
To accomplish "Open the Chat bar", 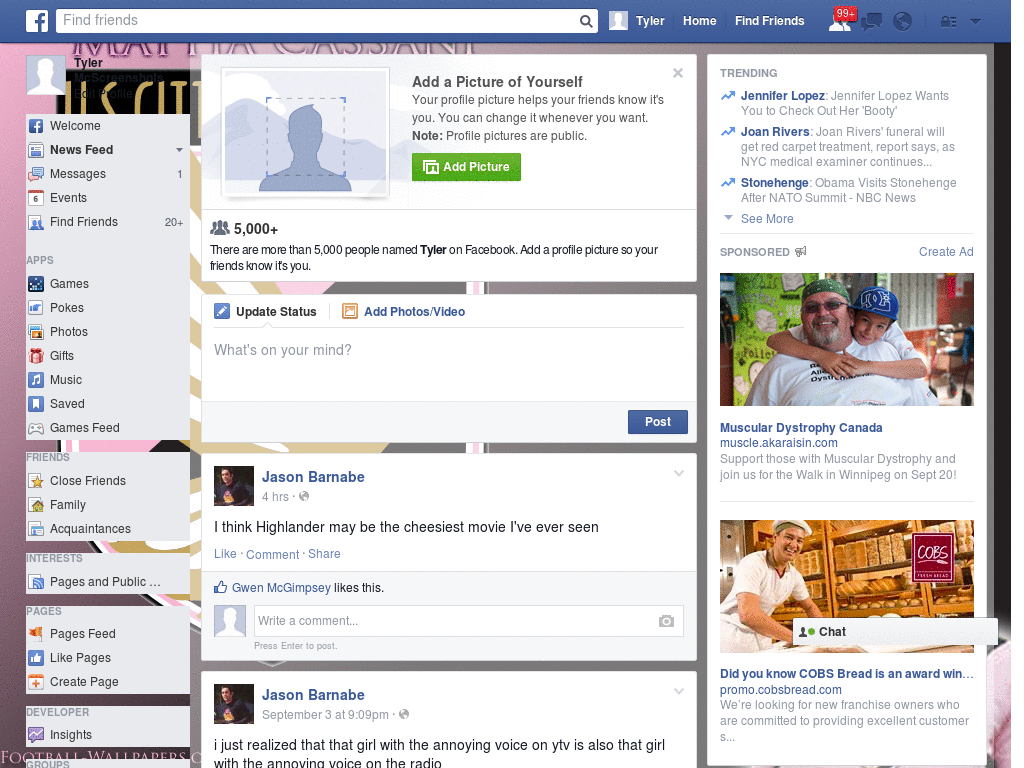I will [895, 632].
